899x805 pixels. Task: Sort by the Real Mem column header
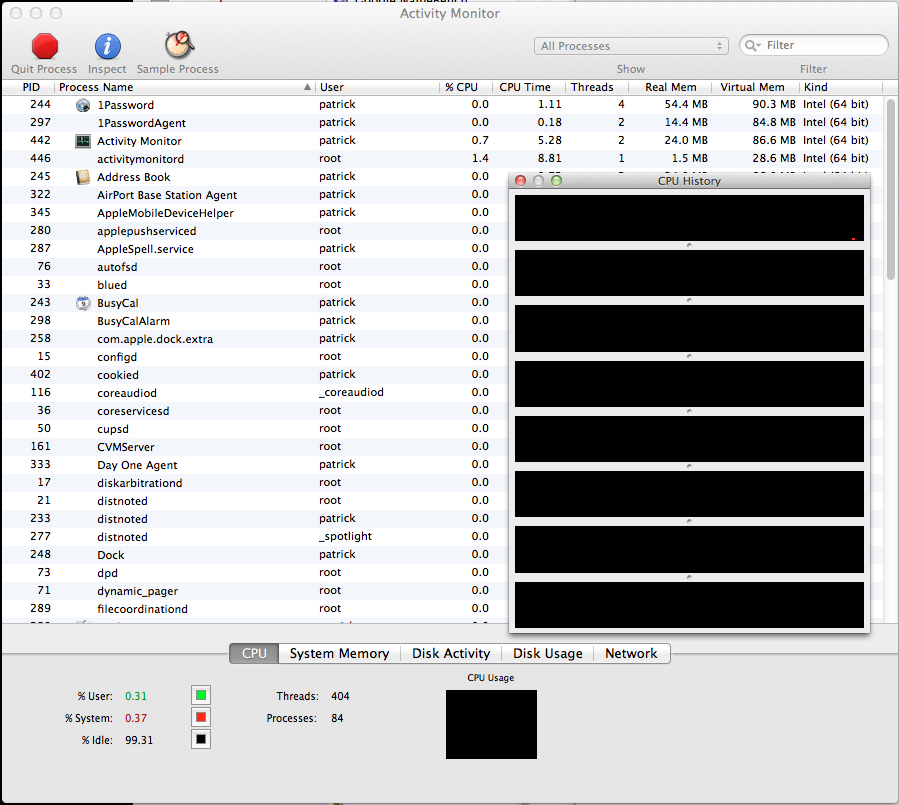670,87
